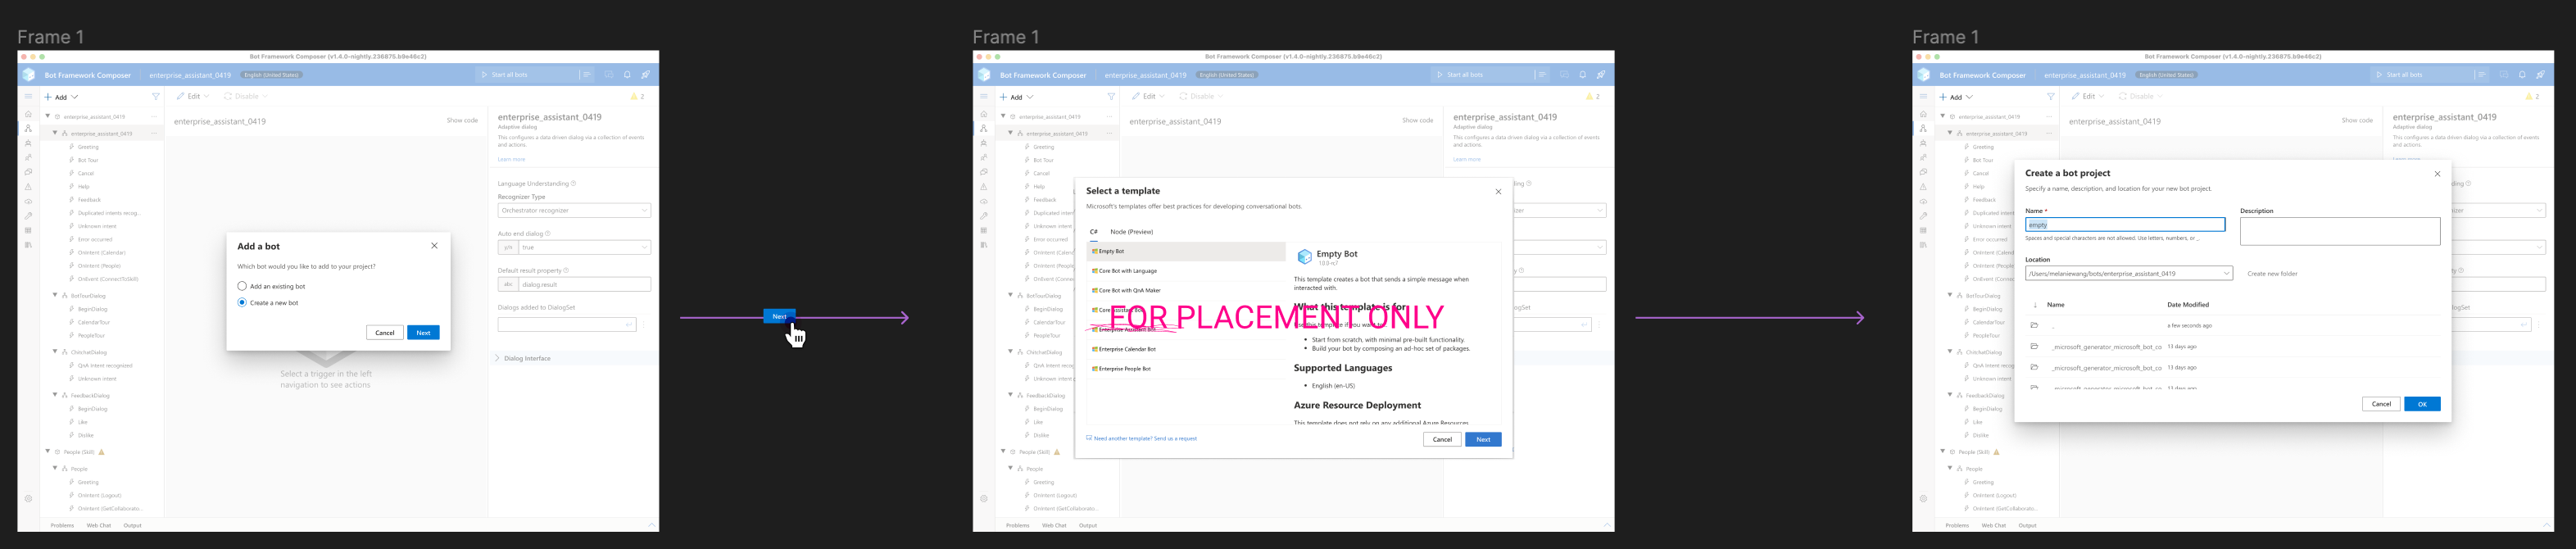The width and height of the screenshot is (2576, 549).
Task: Click the Description text box
Action: click(2340, 231)
